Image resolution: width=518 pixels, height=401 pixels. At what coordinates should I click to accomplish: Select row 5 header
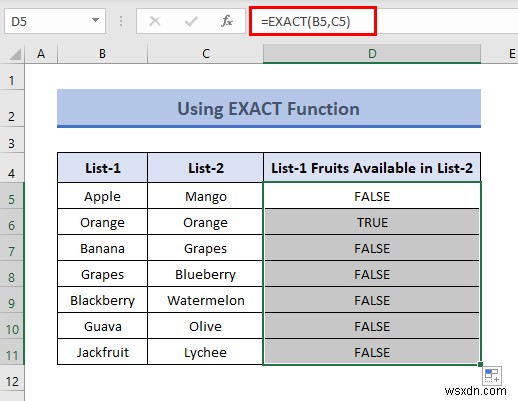click(x=12, y=196)
